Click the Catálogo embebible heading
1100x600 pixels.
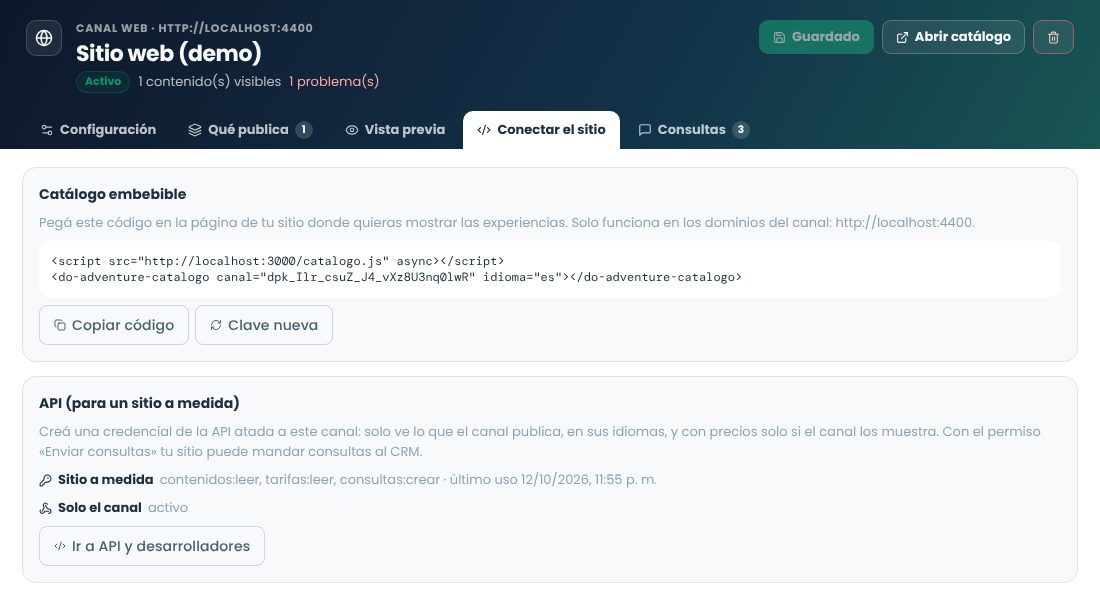(112, 194)
